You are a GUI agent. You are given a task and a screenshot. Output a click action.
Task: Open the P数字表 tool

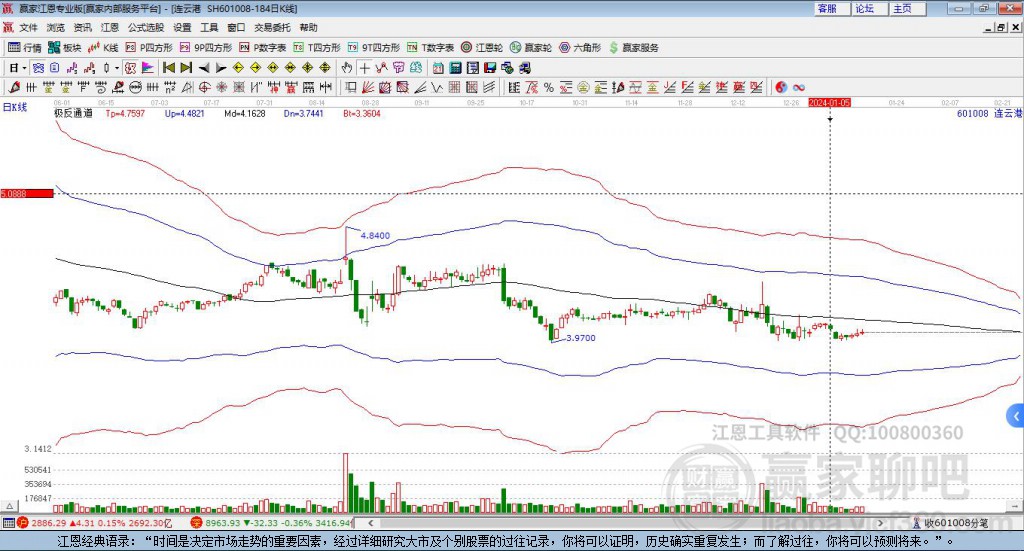pyautogui.click(x=263, y=48)
